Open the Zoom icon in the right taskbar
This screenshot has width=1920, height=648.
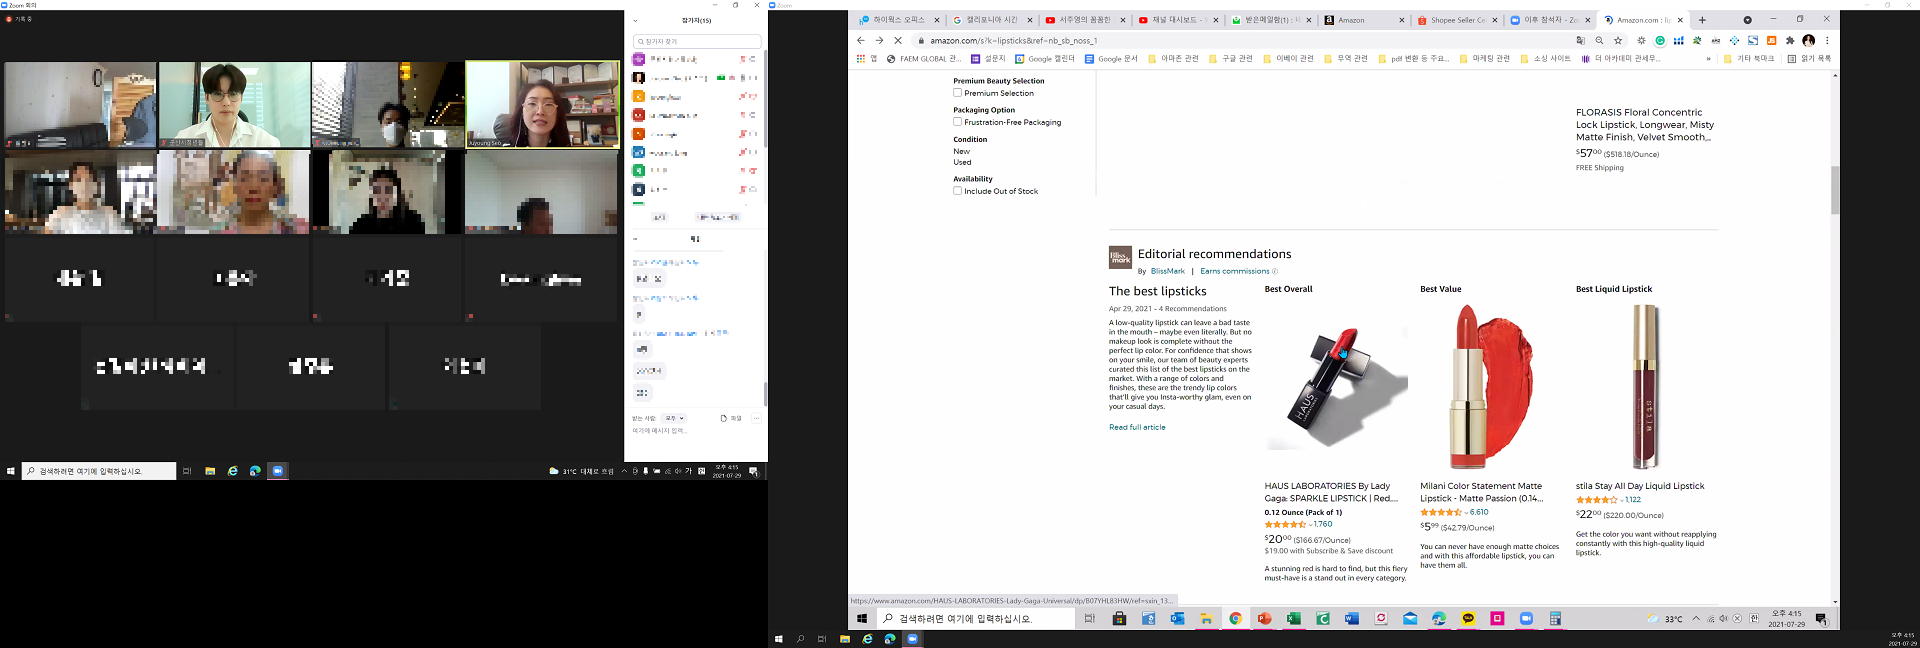1526,619
